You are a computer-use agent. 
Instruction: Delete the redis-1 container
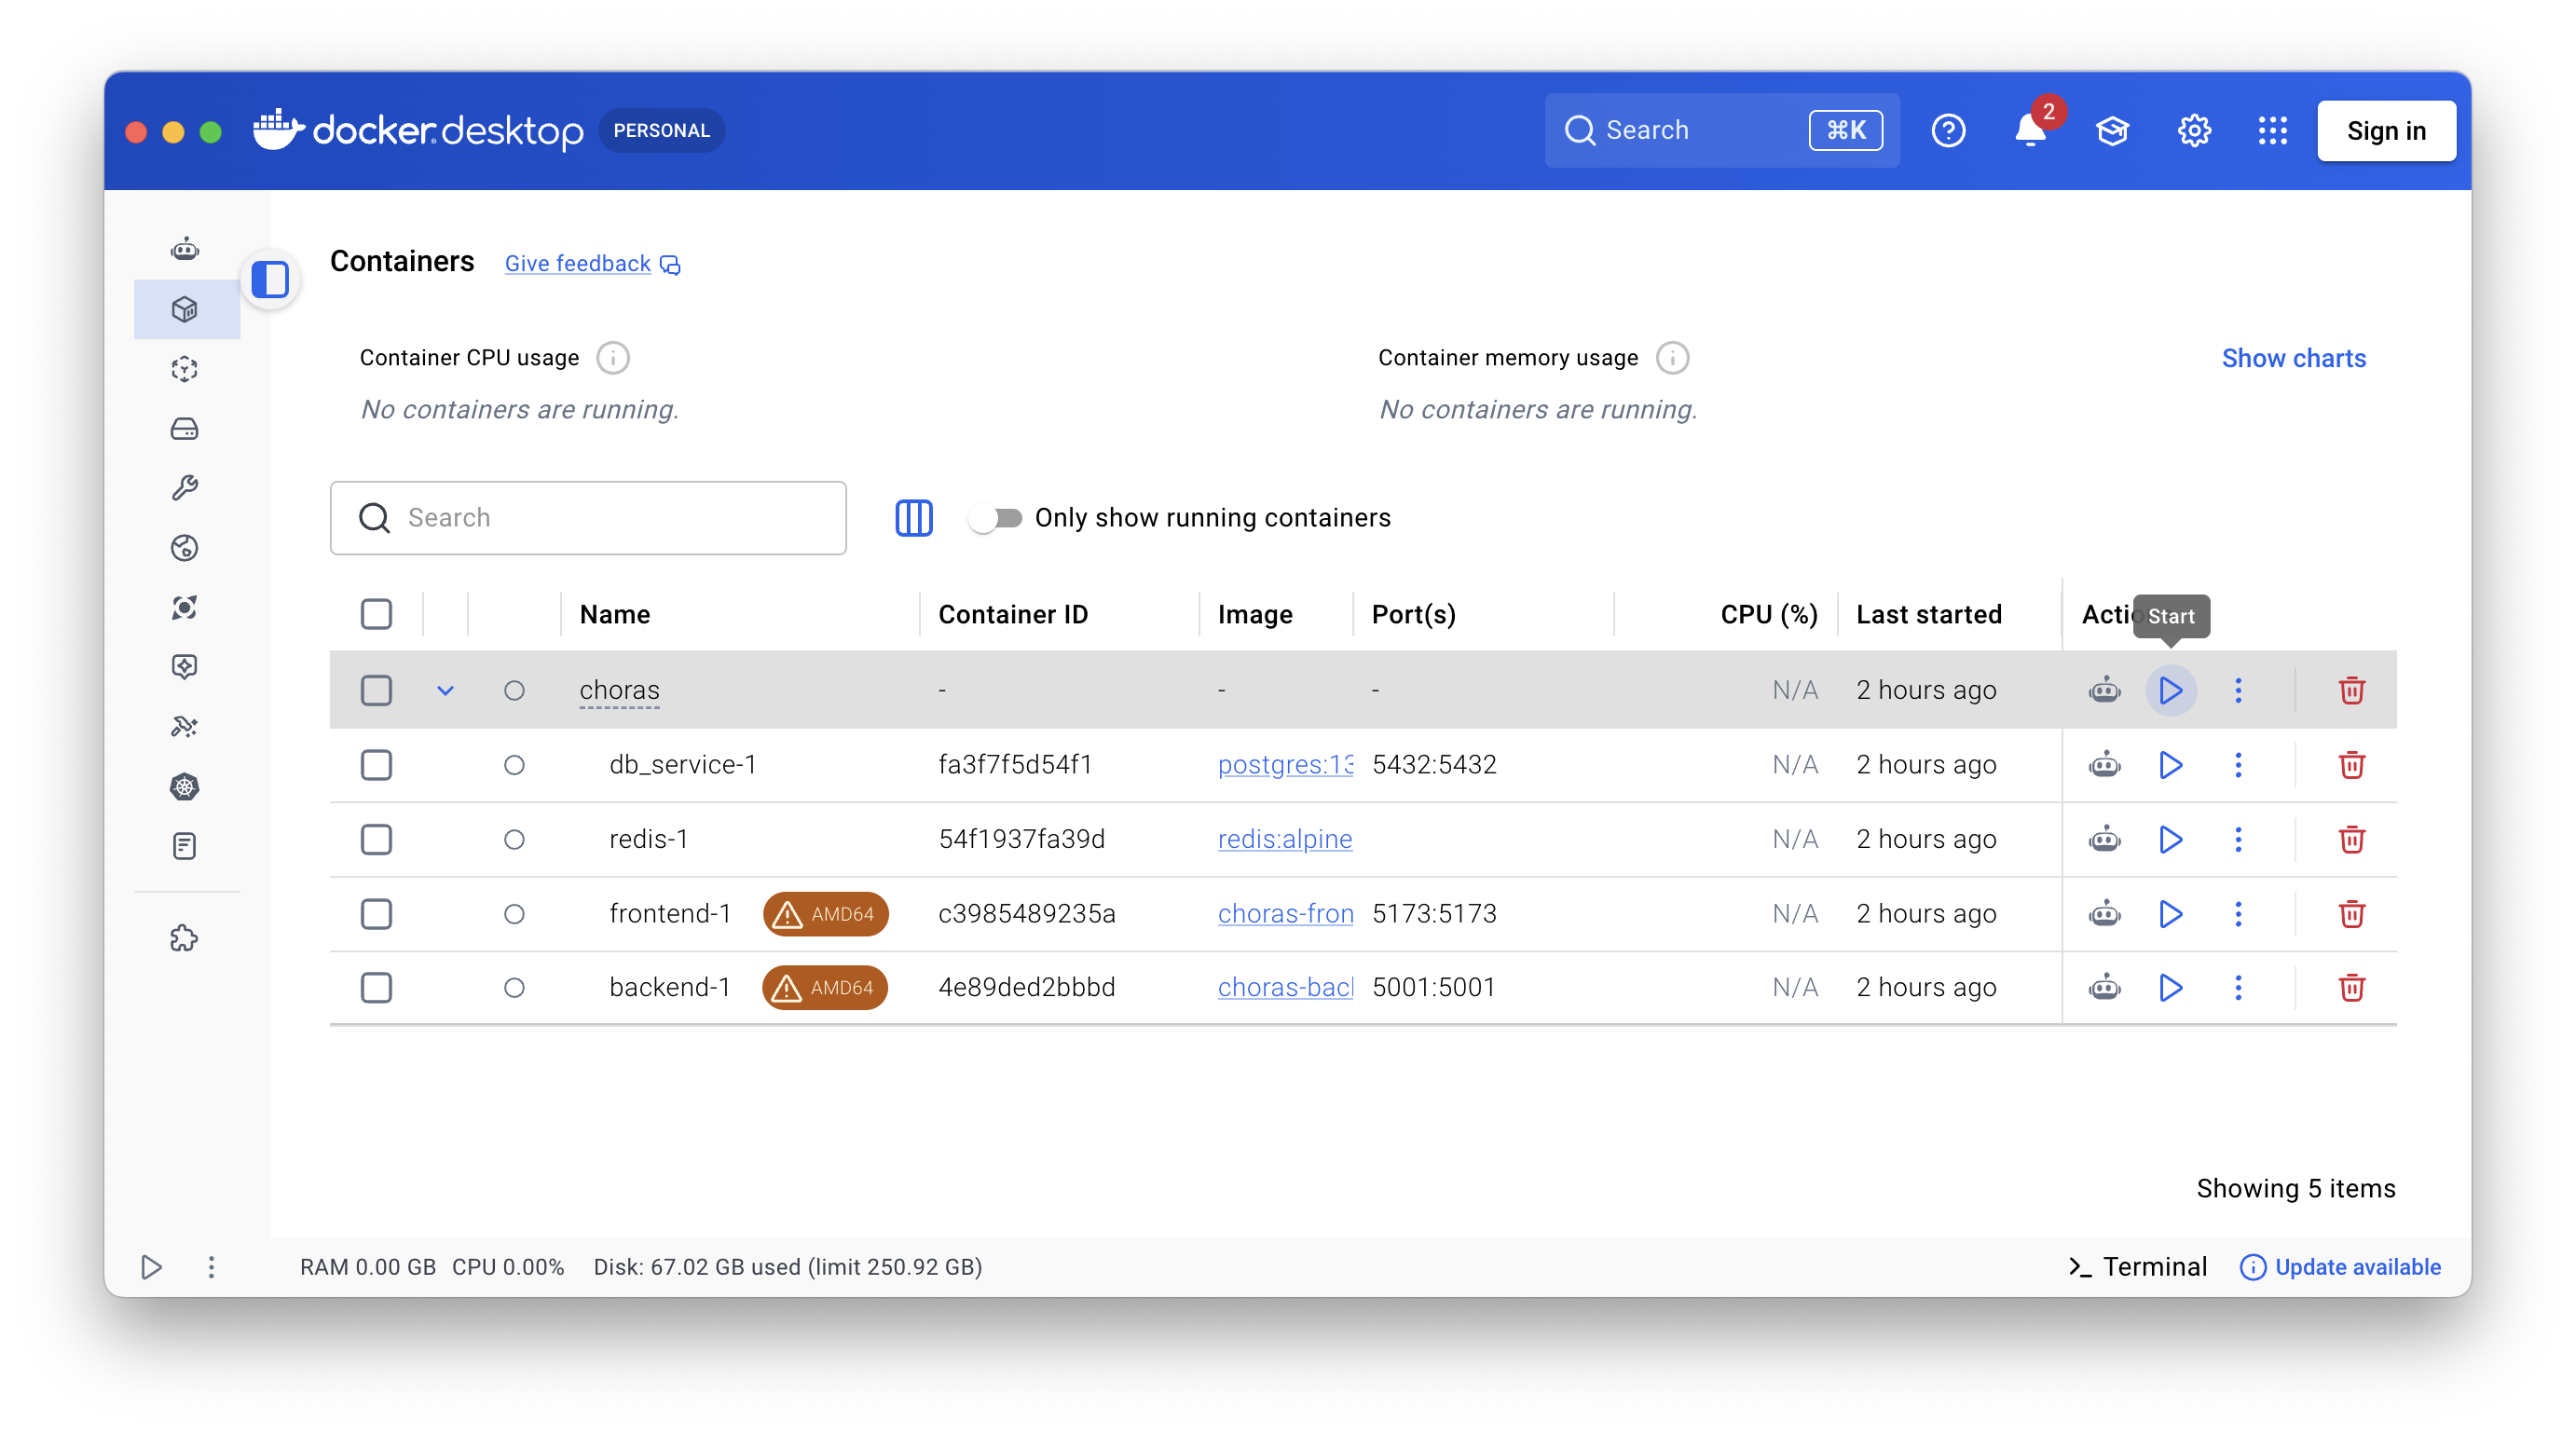point(2351,839)
